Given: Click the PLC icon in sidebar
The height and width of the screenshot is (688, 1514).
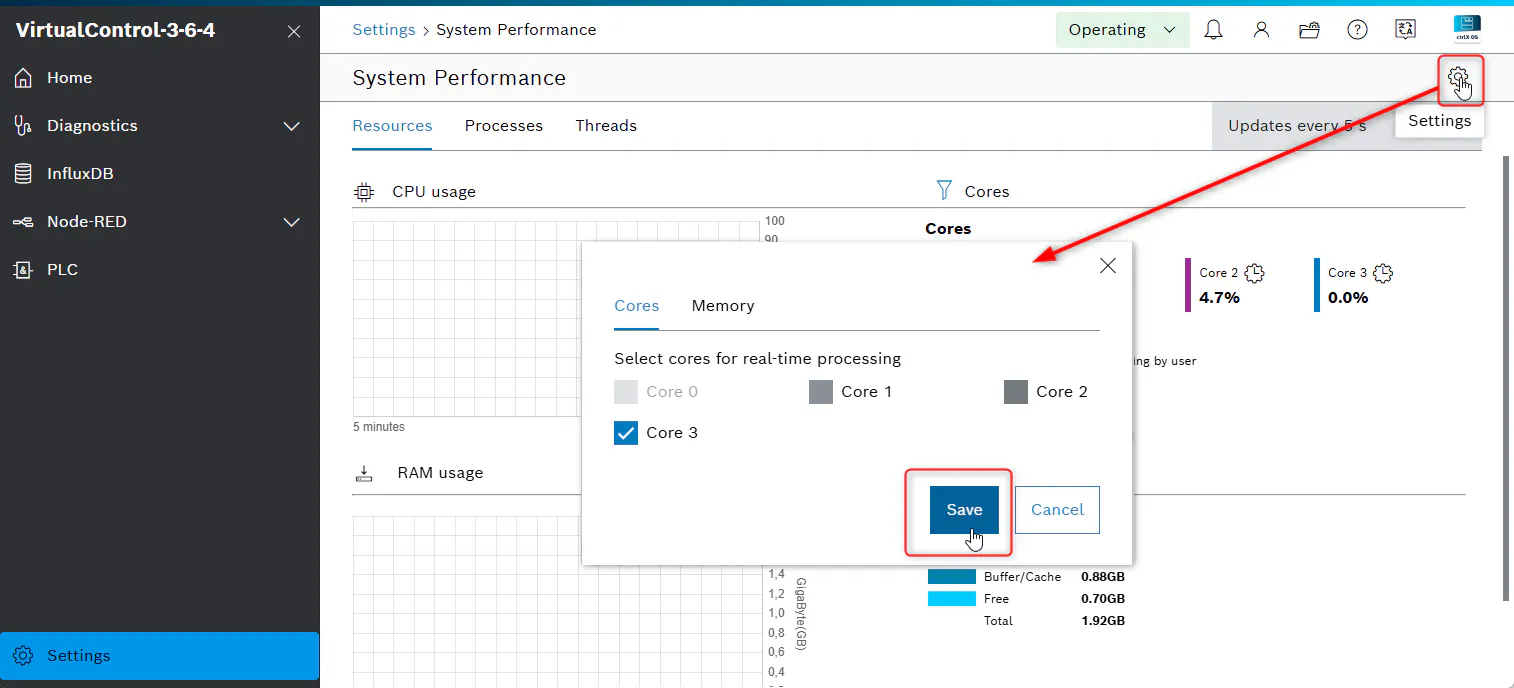Looking at the screenshot, I should (23, 269).
